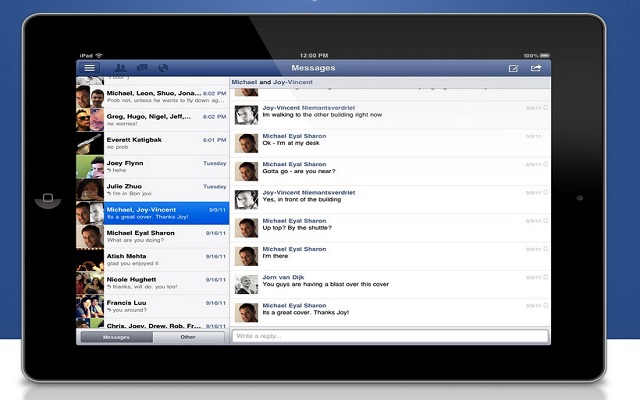This screenshot has width=640, height=400.
Task: Click Michael Eyal Sharon name above 'Ok - I'm at my desk'
Action: (x=294, y=136)
